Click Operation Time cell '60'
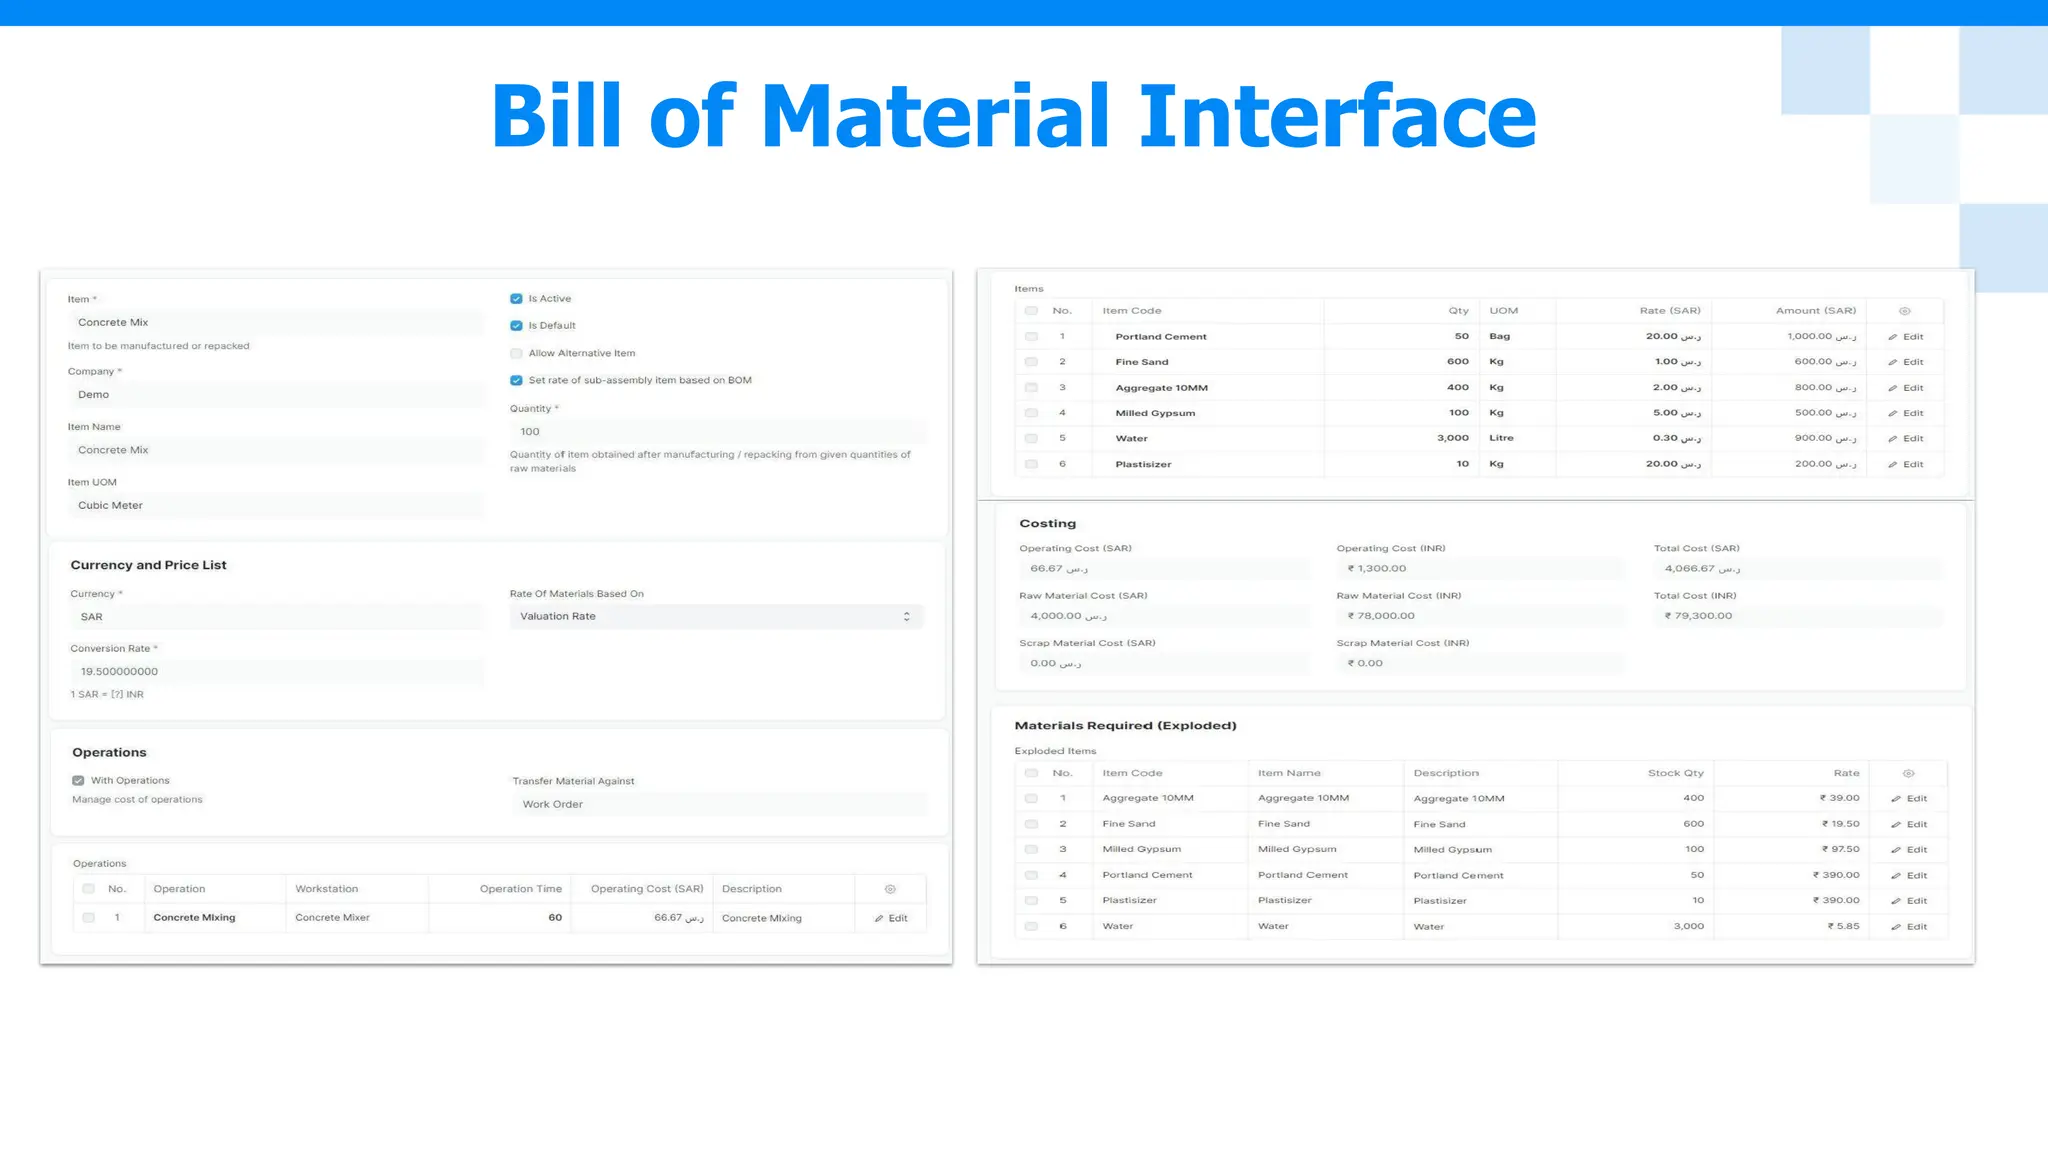 (x=555, y=918)
